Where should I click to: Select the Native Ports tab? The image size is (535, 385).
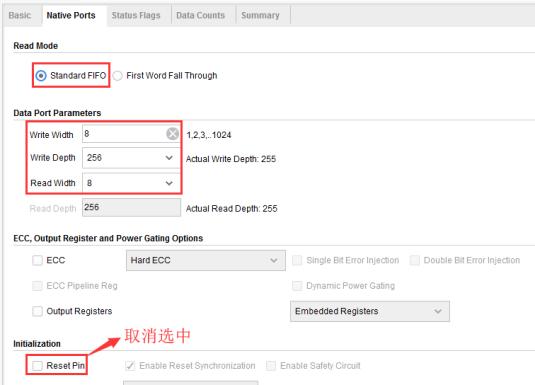click(71, 15)
